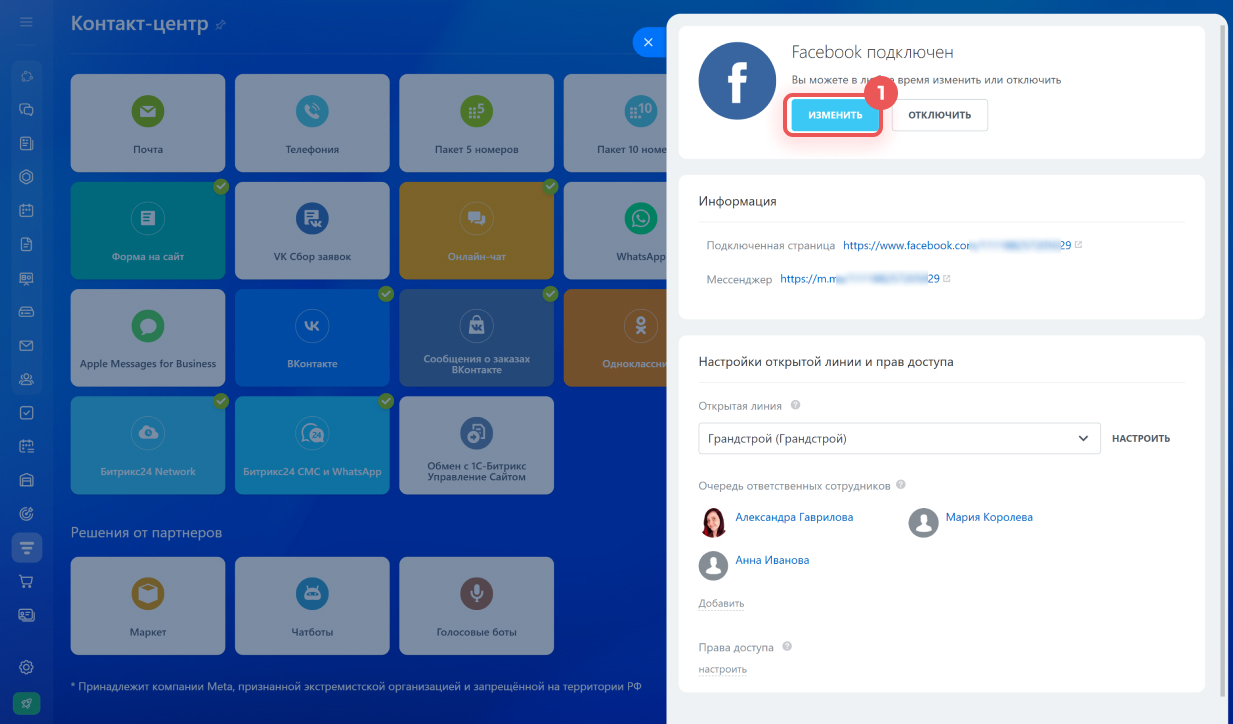
Task: Click the envelope icon on the Почта card
Action: click(x=148, y=111)
